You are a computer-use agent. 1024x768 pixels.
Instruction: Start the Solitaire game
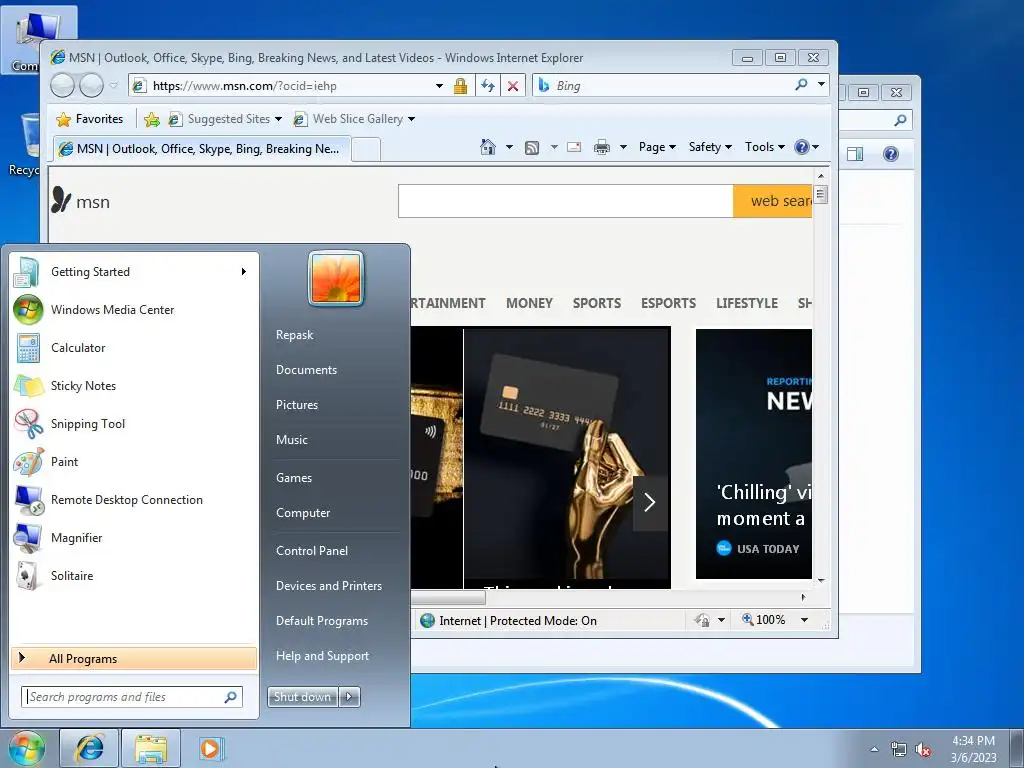pos(134,575)
